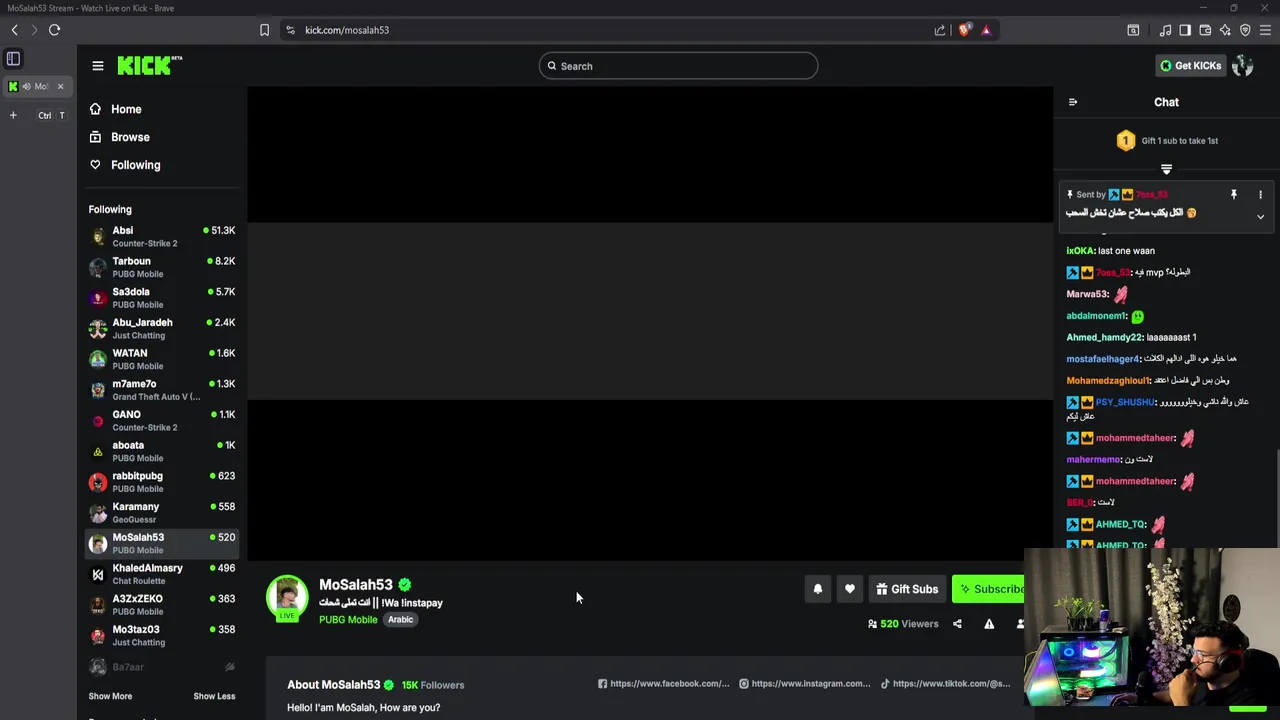Click MoSalah53 streamer avatar
The width and height of the screenshot is (1280, 720).
tap(287, 596)
